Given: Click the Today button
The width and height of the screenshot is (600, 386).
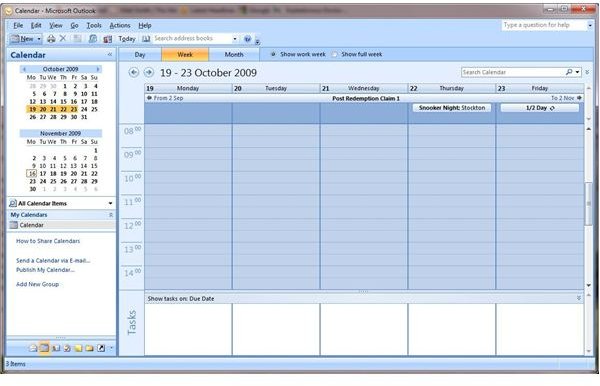Looking at the screenshot, I should click(127, 39).
